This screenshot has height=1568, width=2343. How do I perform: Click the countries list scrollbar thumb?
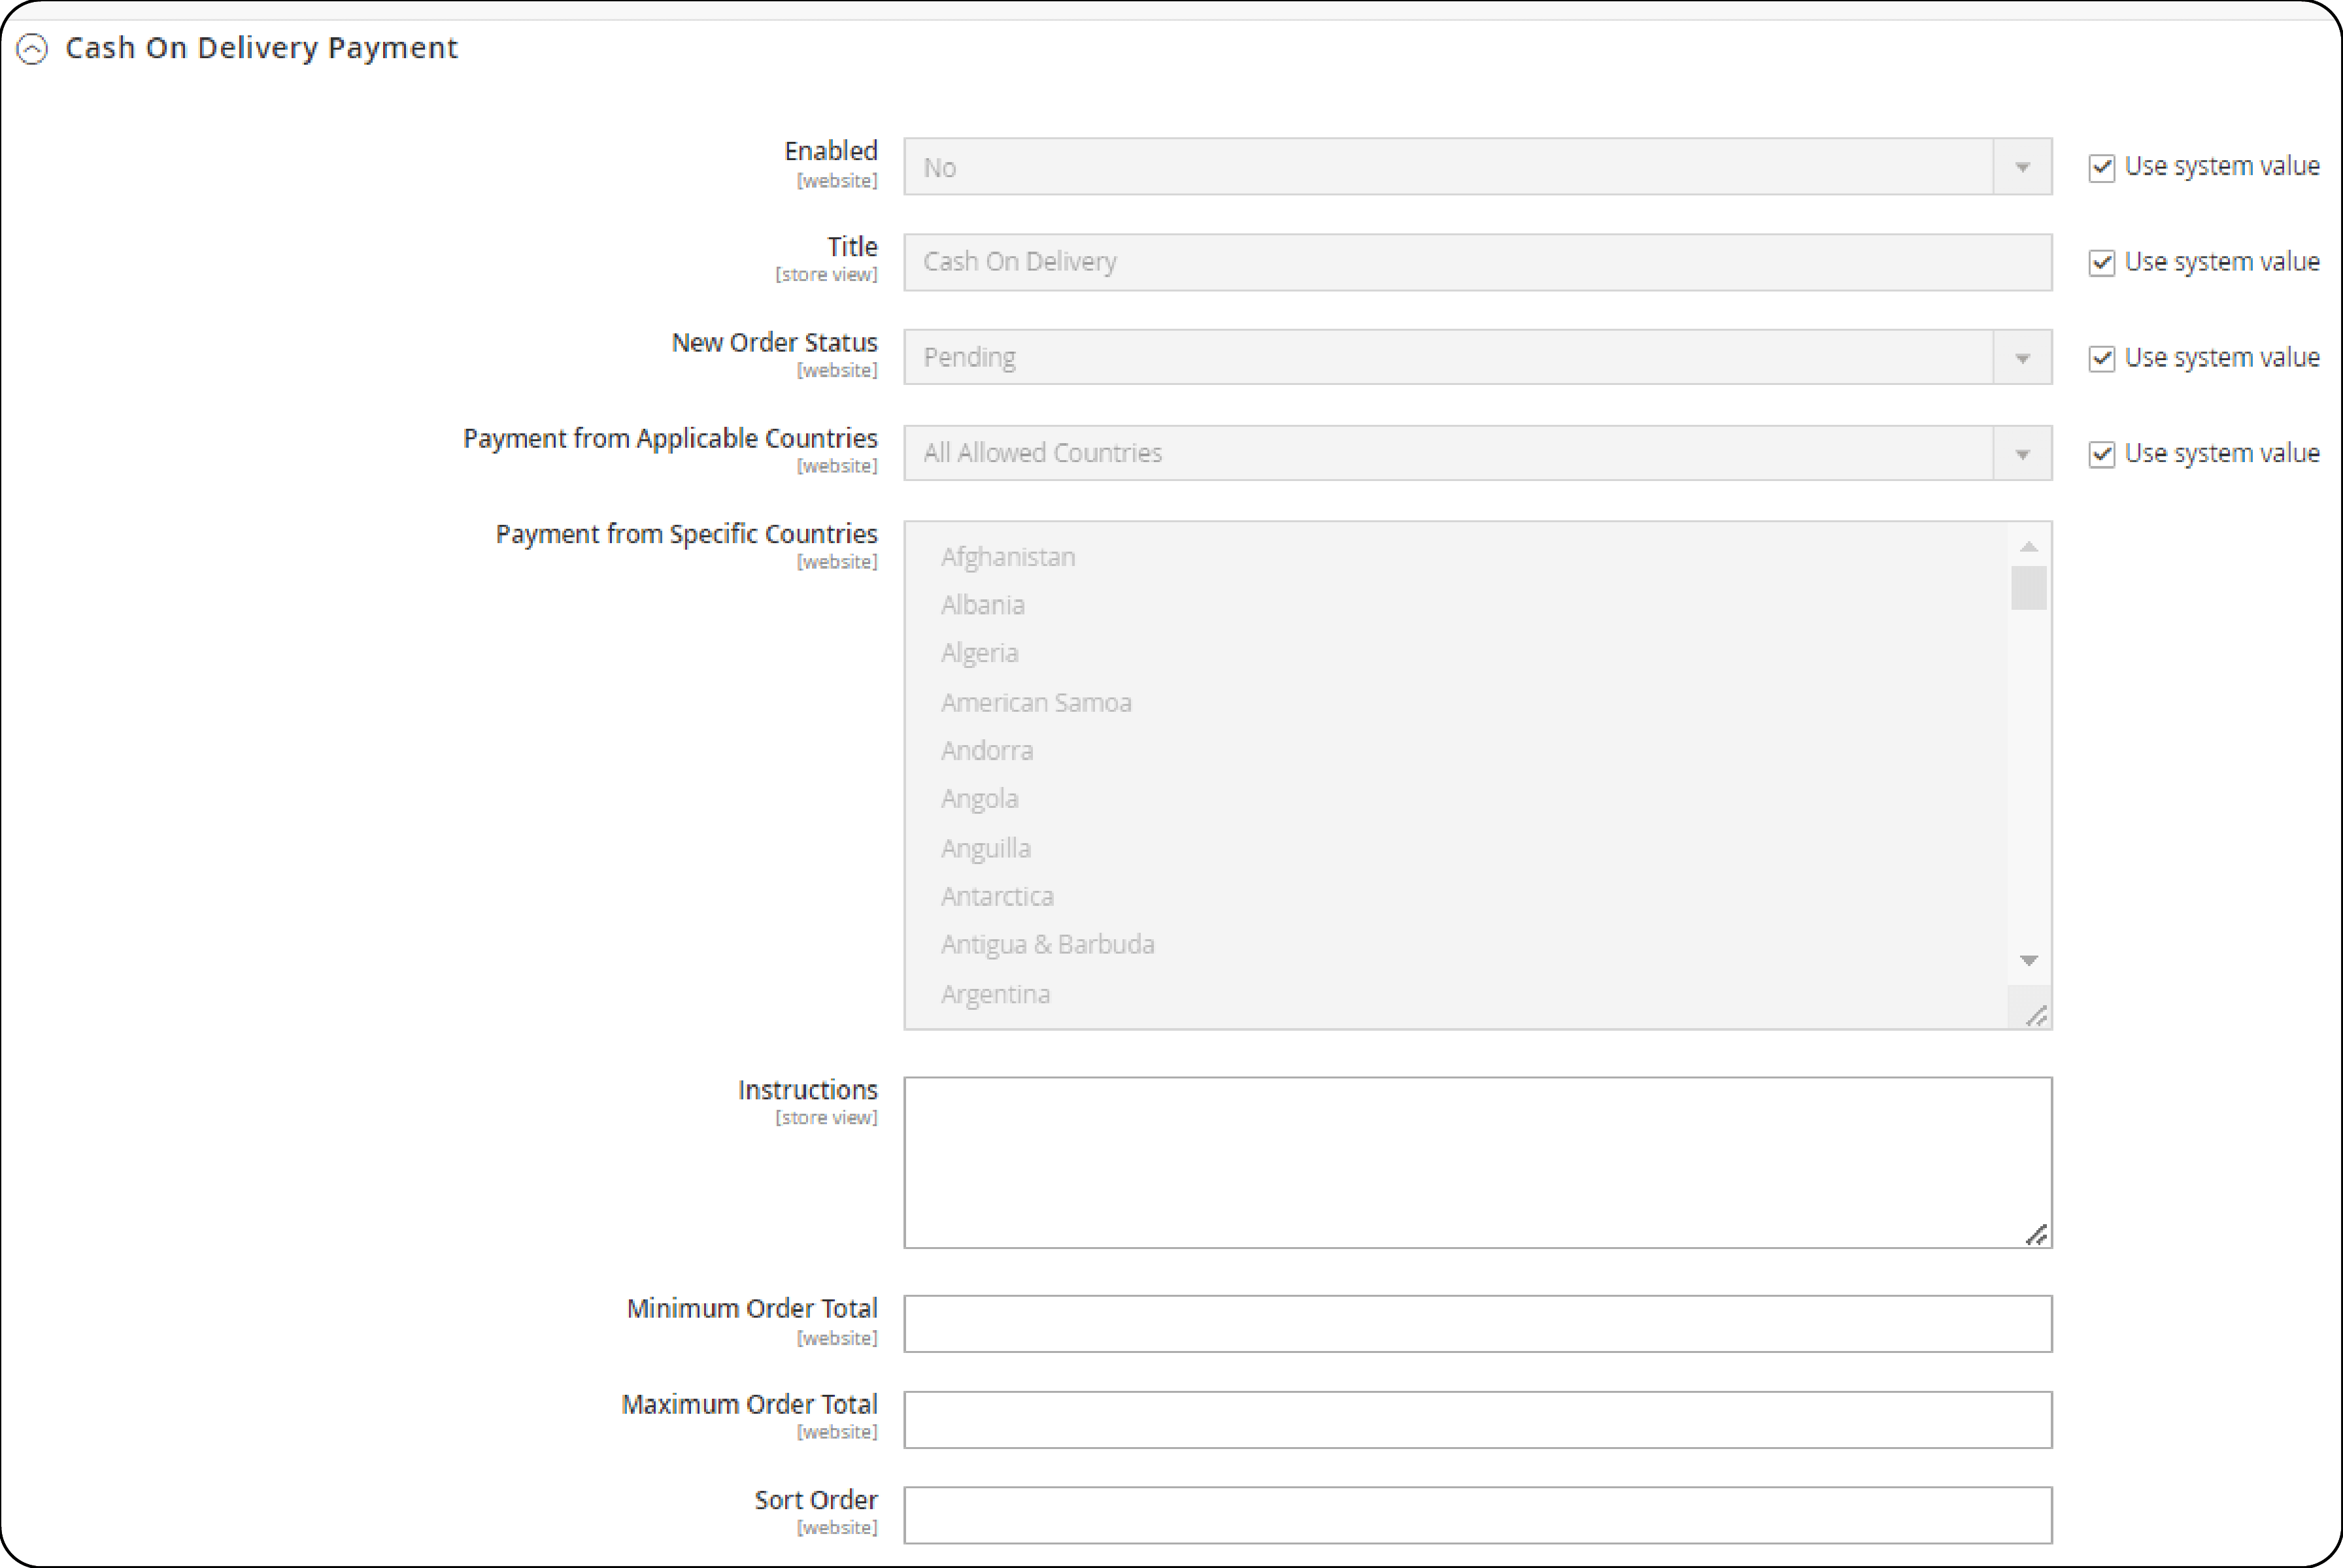[2029, 588]
